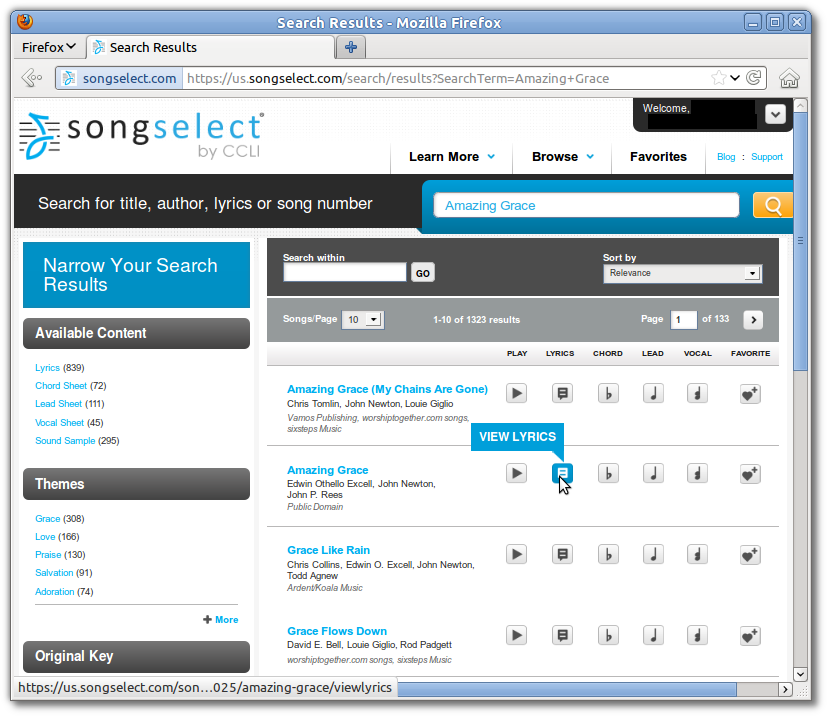View lyrics for Public Domain Amazing Grace
Image resolution: width=828 pixels, height=717 pixels.
[562, 473]
